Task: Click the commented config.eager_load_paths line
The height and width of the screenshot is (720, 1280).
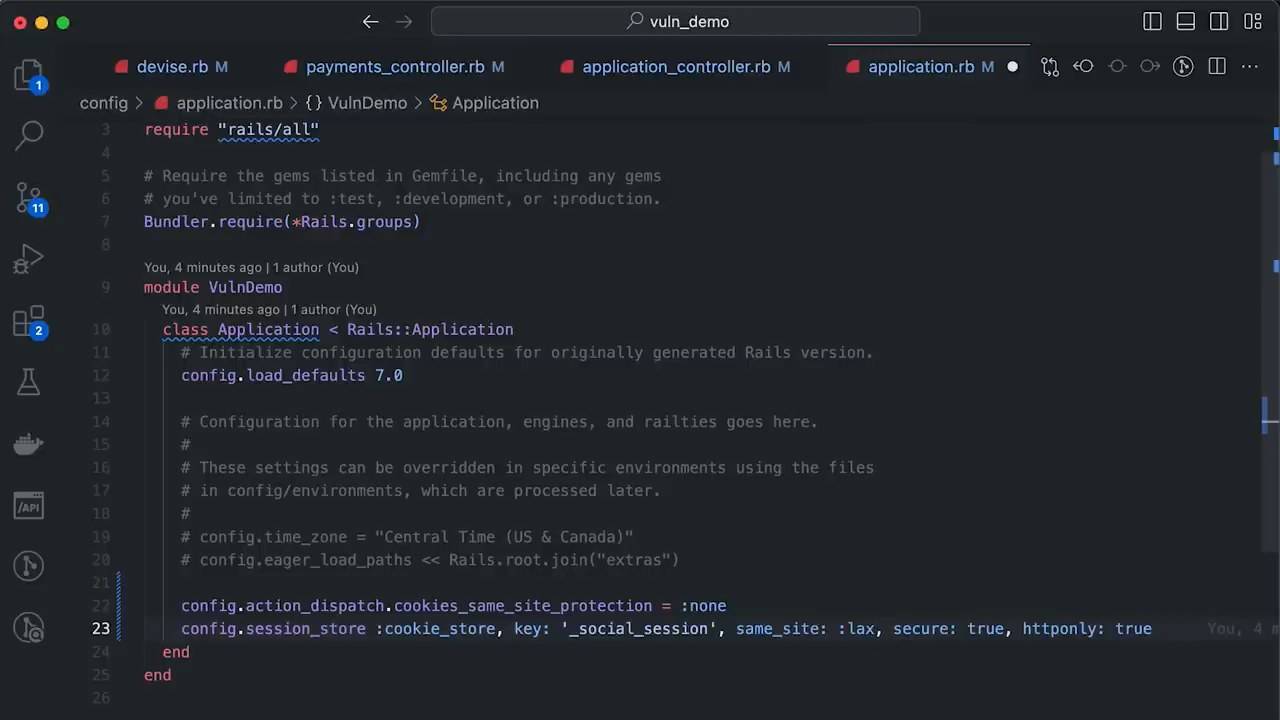Action: tap(430, 560)
